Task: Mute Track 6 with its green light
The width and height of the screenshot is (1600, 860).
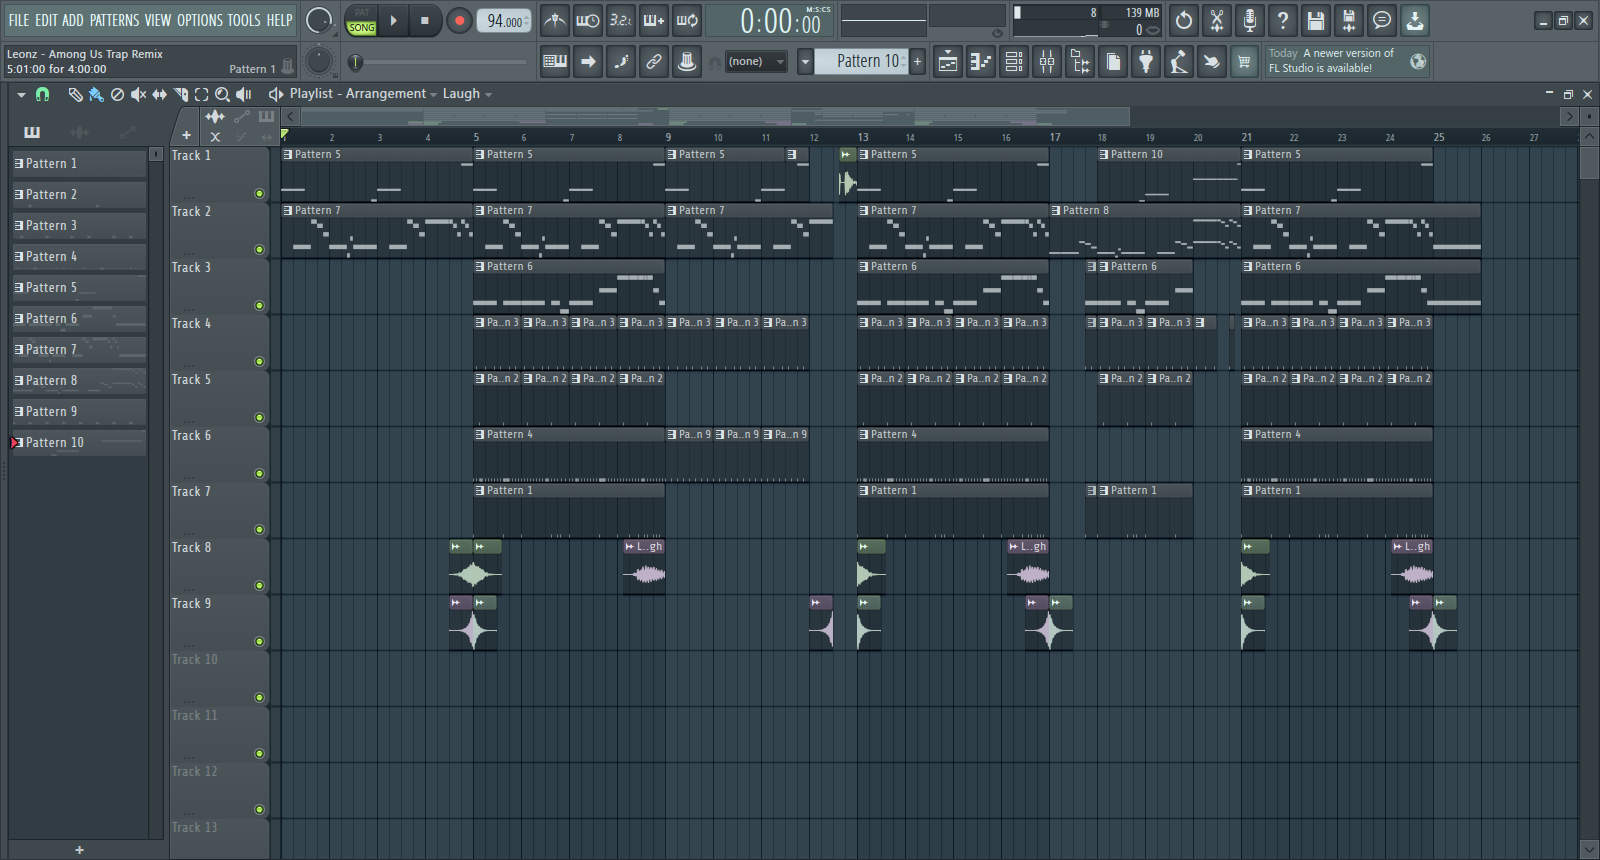Action: click(259, 474)
